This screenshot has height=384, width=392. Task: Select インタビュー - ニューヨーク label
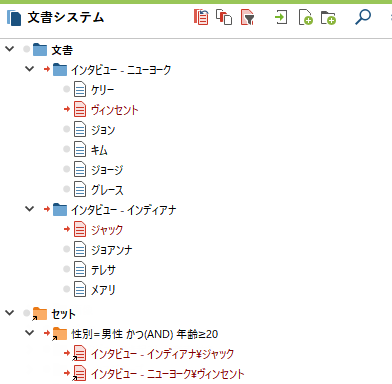coord(121,70)
